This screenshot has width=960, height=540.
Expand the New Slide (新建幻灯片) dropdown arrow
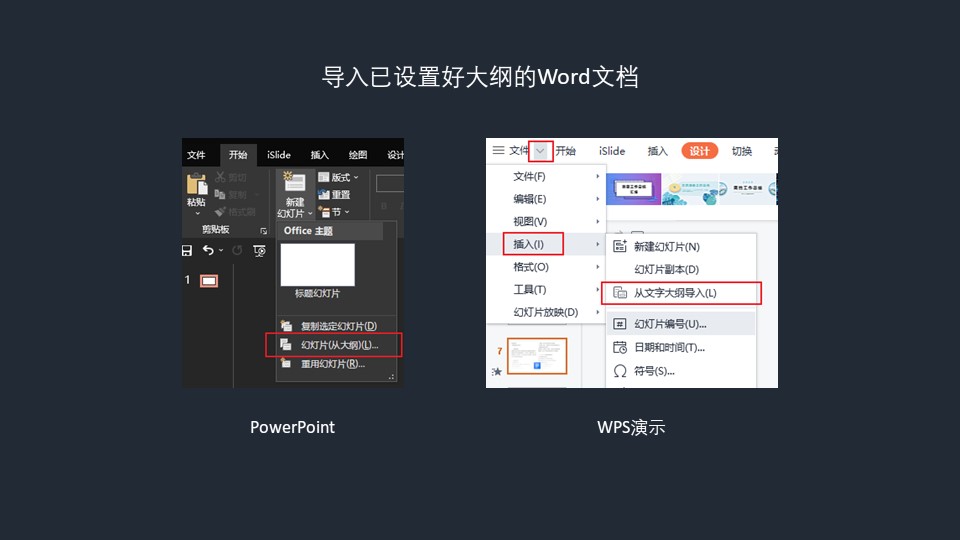(310, 213)
